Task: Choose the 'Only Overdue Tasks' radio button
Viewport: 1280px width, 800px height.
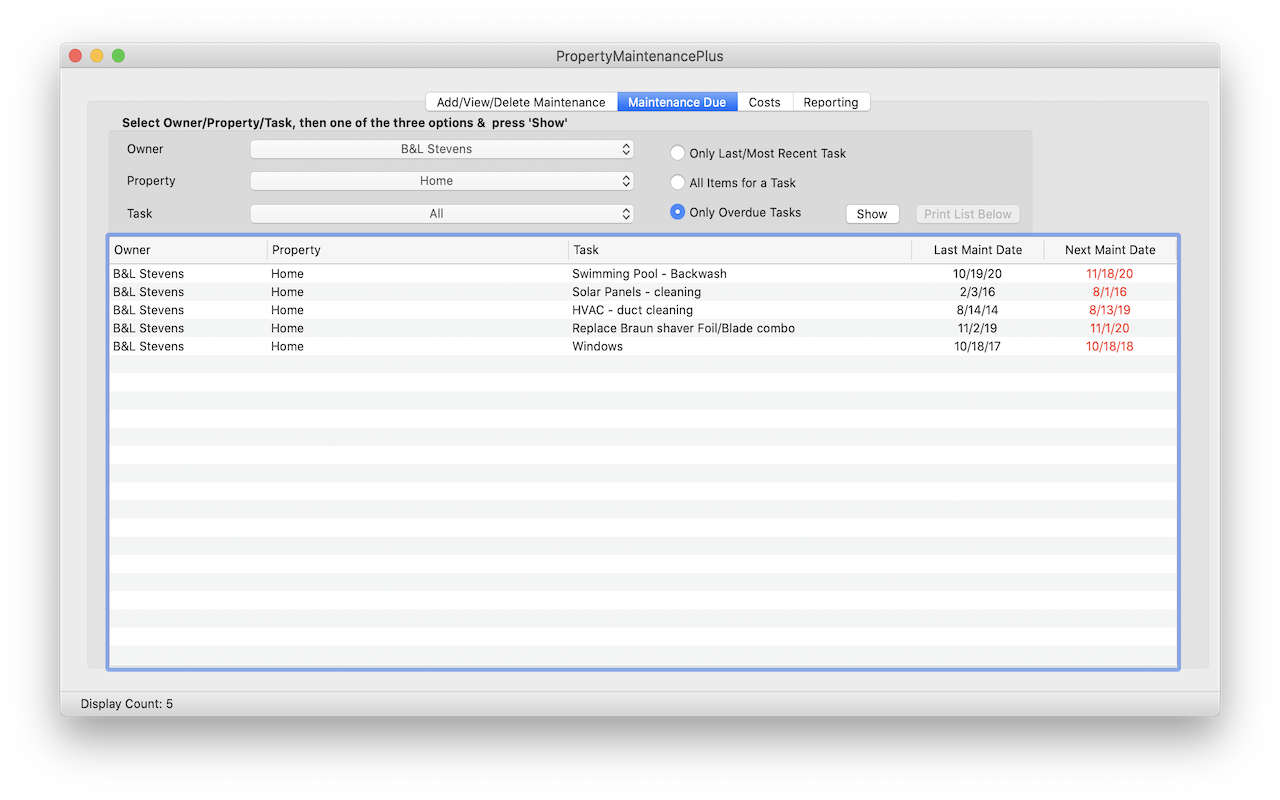Action: tap(678, 212)
